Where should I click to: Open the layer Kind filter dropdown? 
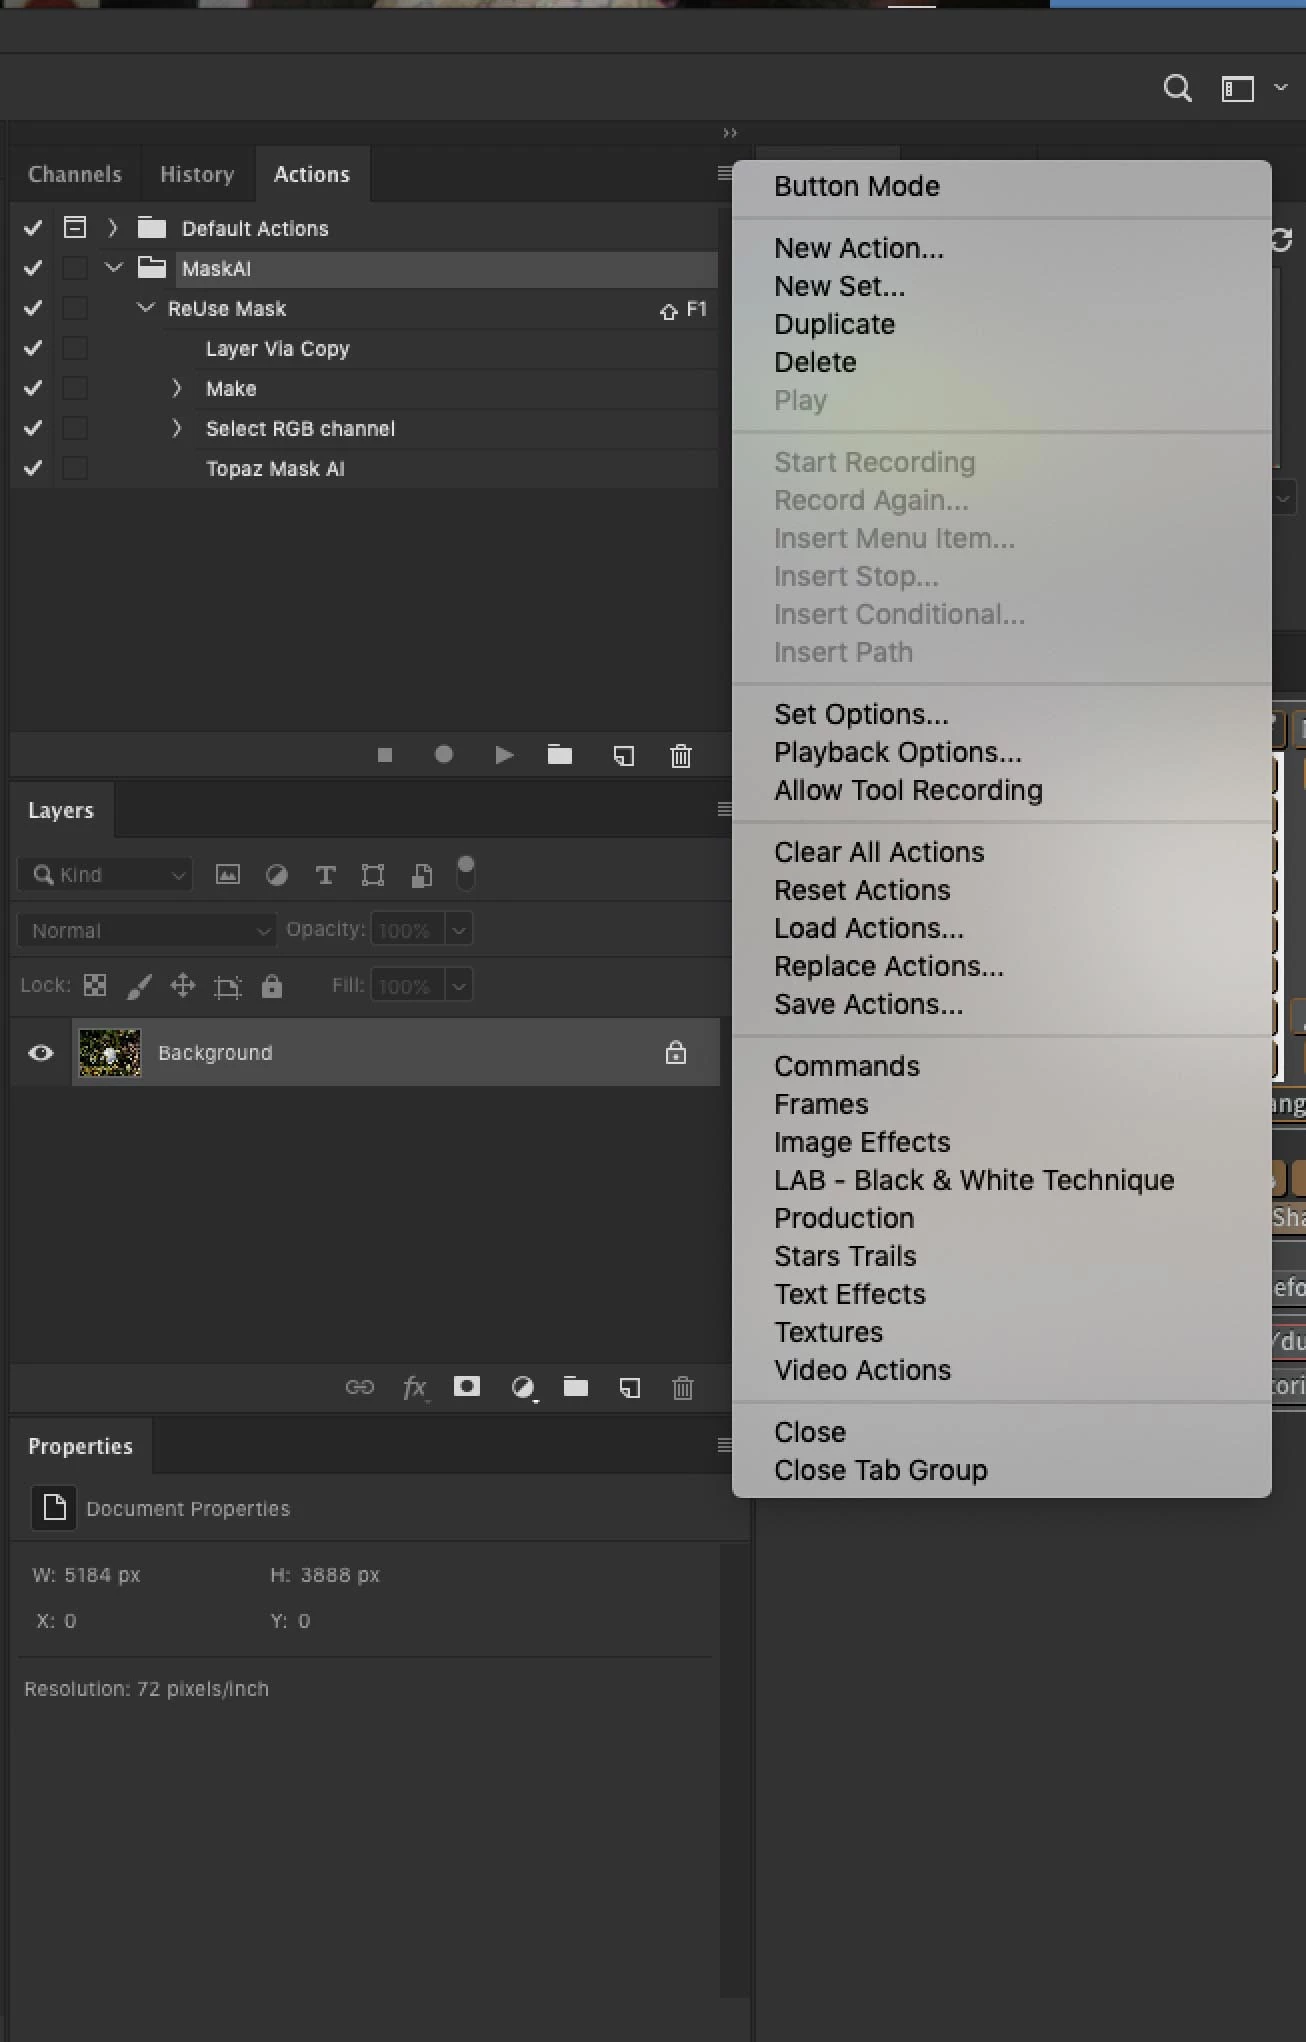click(x=105, y=875)
